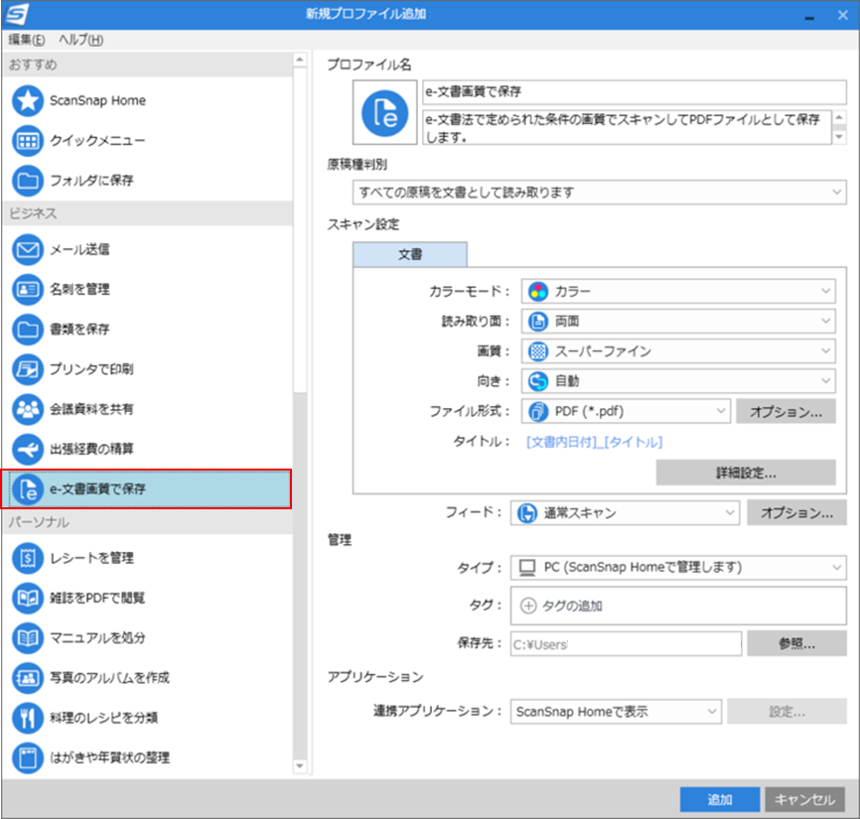Choose the 料理のレシピを分類 cutlery icon
Image resolution: width=860 pixels, height=819 pixels.
coord(27,718)
